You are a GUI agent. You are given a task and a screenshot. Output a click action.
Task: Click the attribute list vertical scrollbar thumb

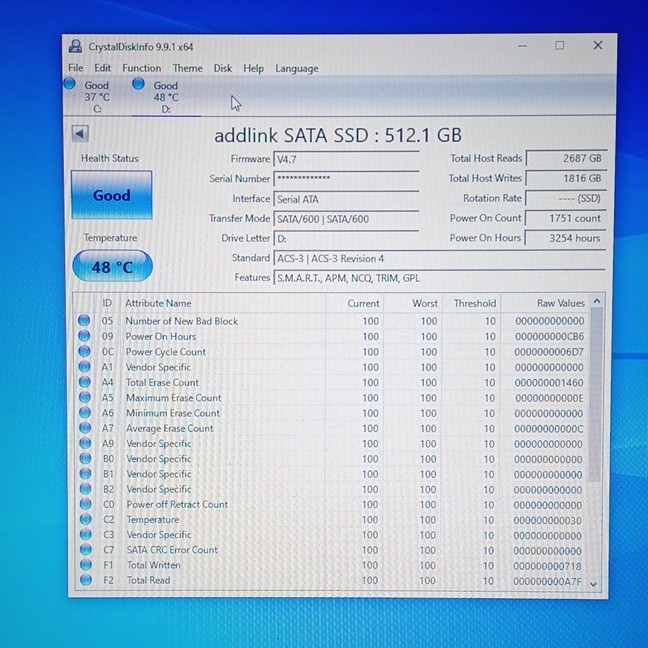(596, 395)
